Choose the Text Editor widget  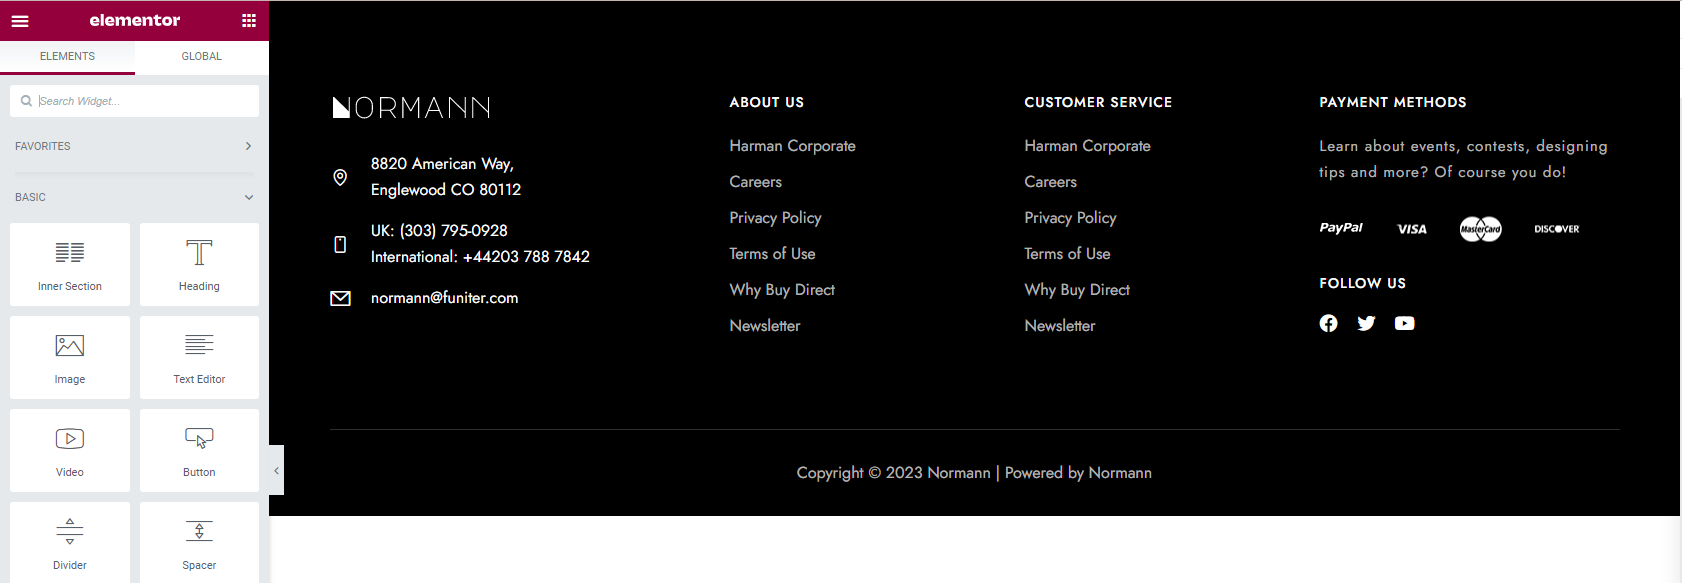click(199, 357)
